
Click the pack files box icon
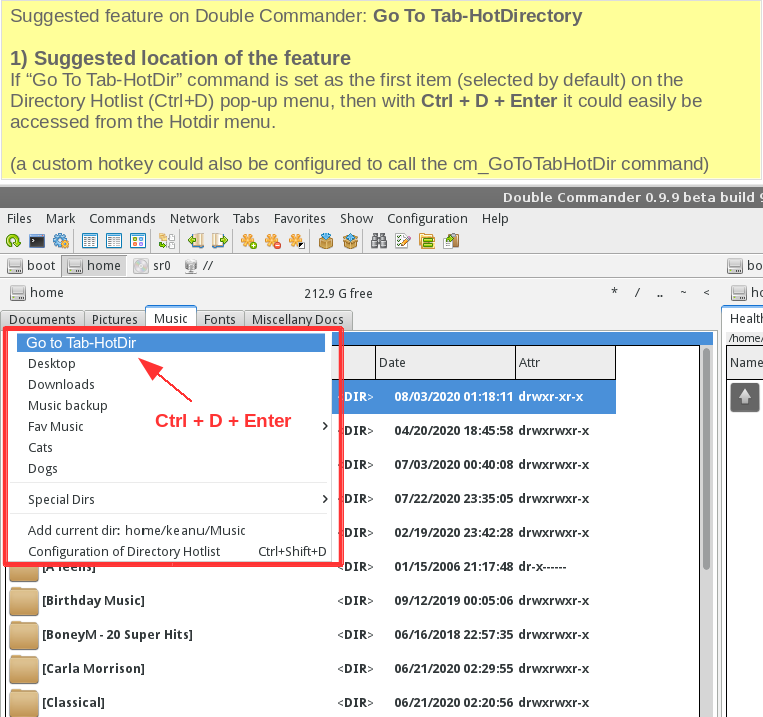coord(326,241)
